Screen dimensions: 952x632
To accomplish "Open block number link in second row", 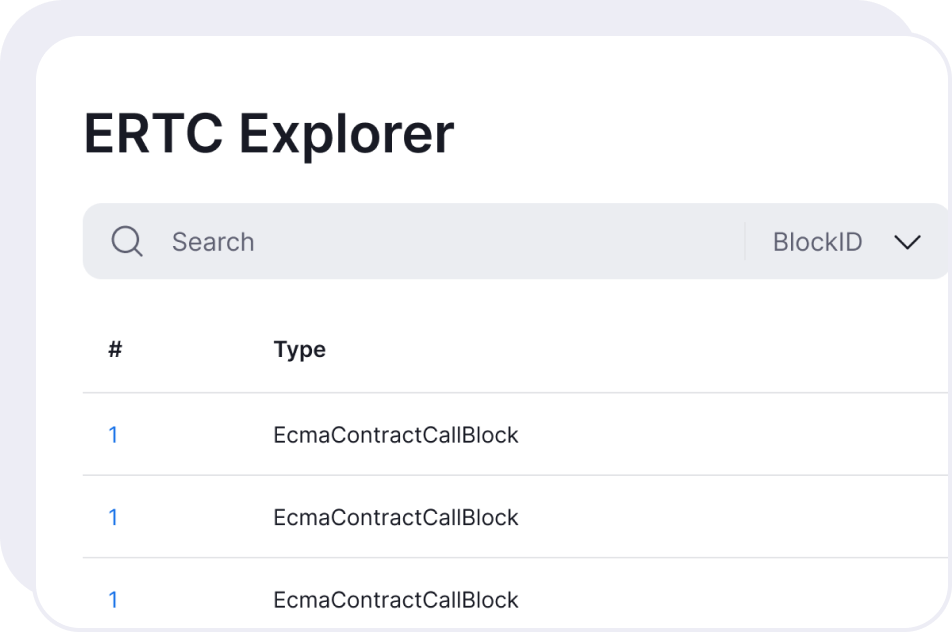I will 113,517.
